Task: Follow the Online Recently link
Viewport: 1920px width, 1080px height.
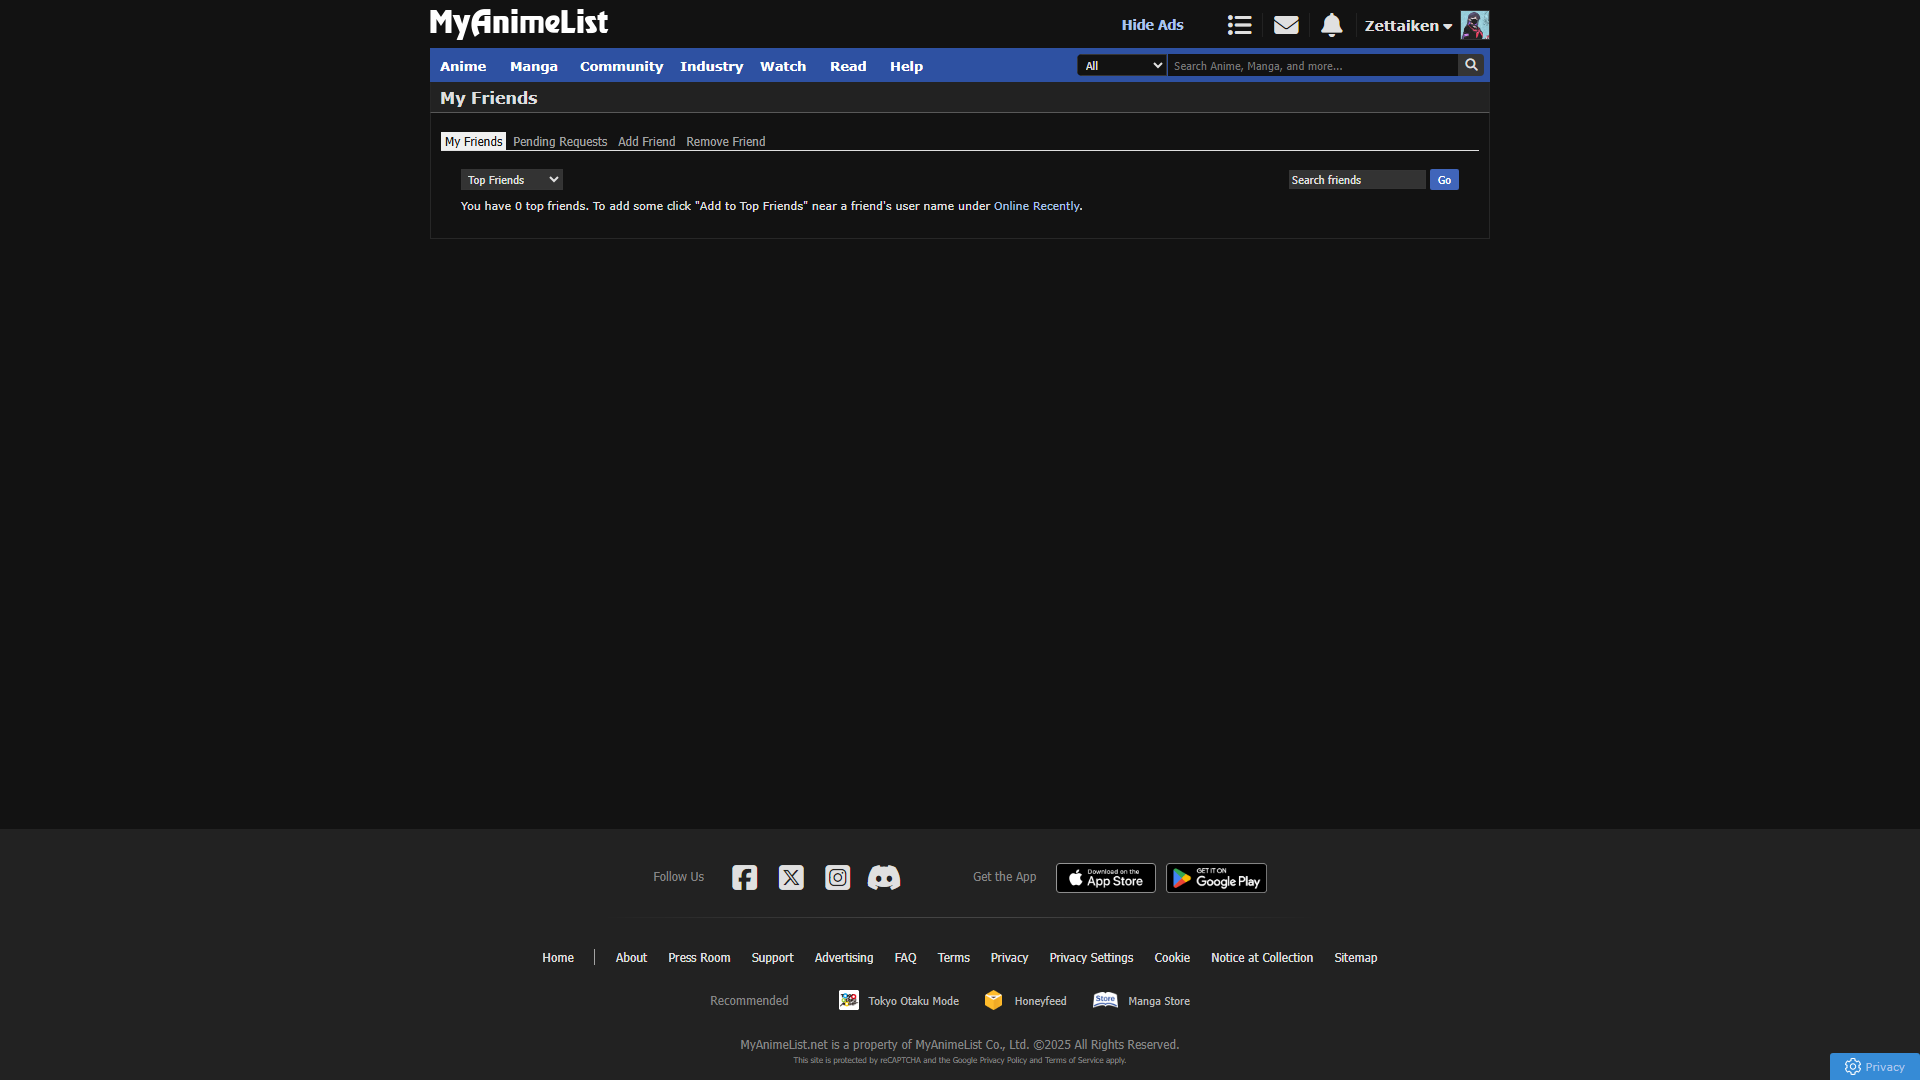Action: 1036,206
